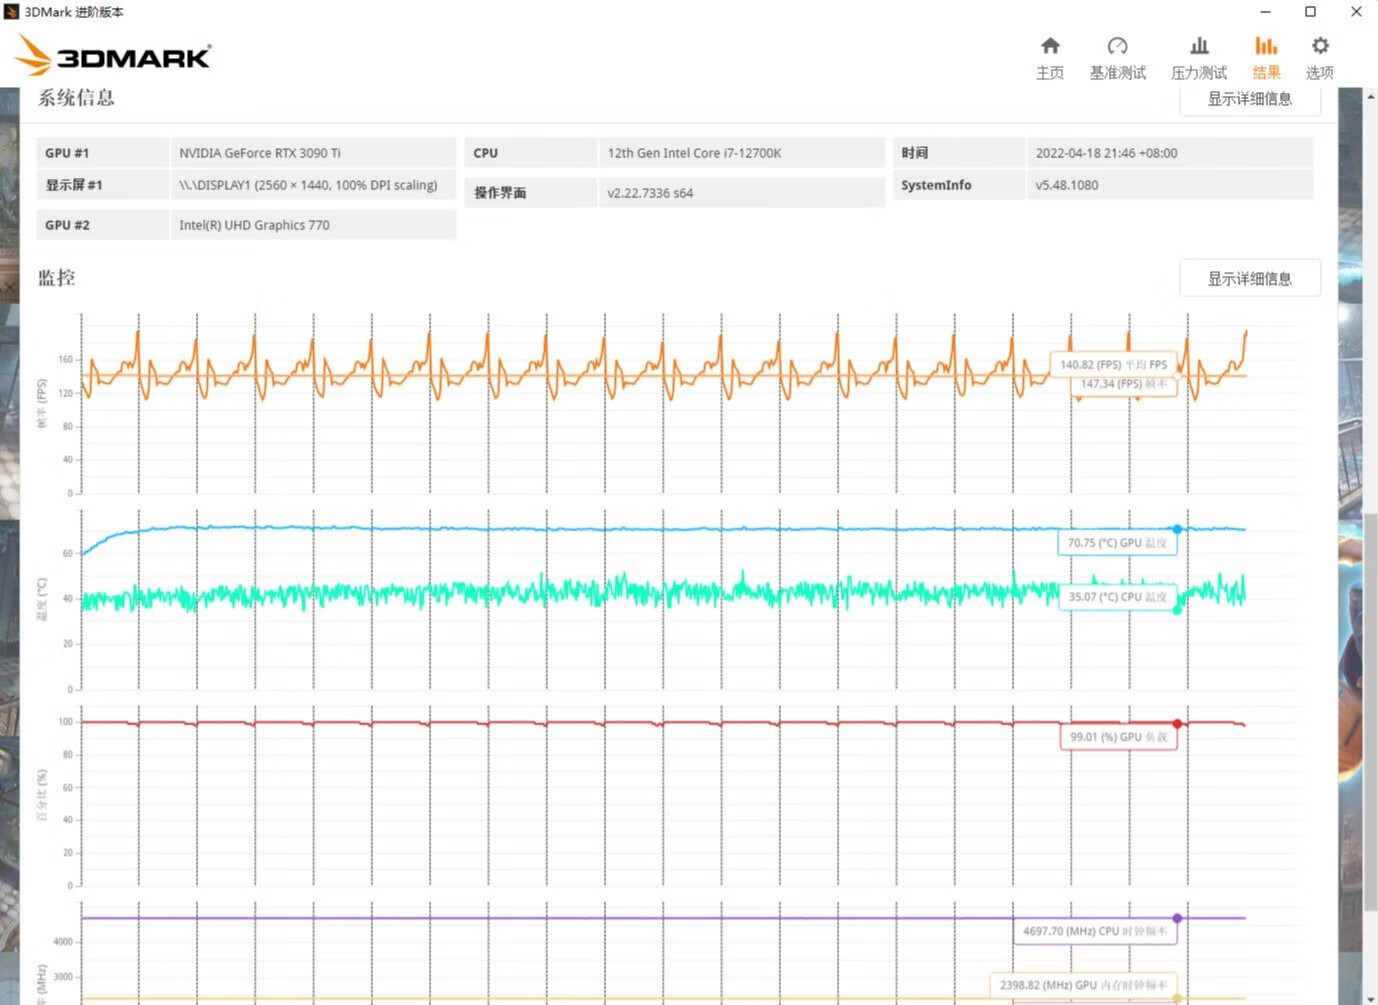Click the SystemInfo label cell
This screenshot has height=1005, width=1378.
pos(958,185)
